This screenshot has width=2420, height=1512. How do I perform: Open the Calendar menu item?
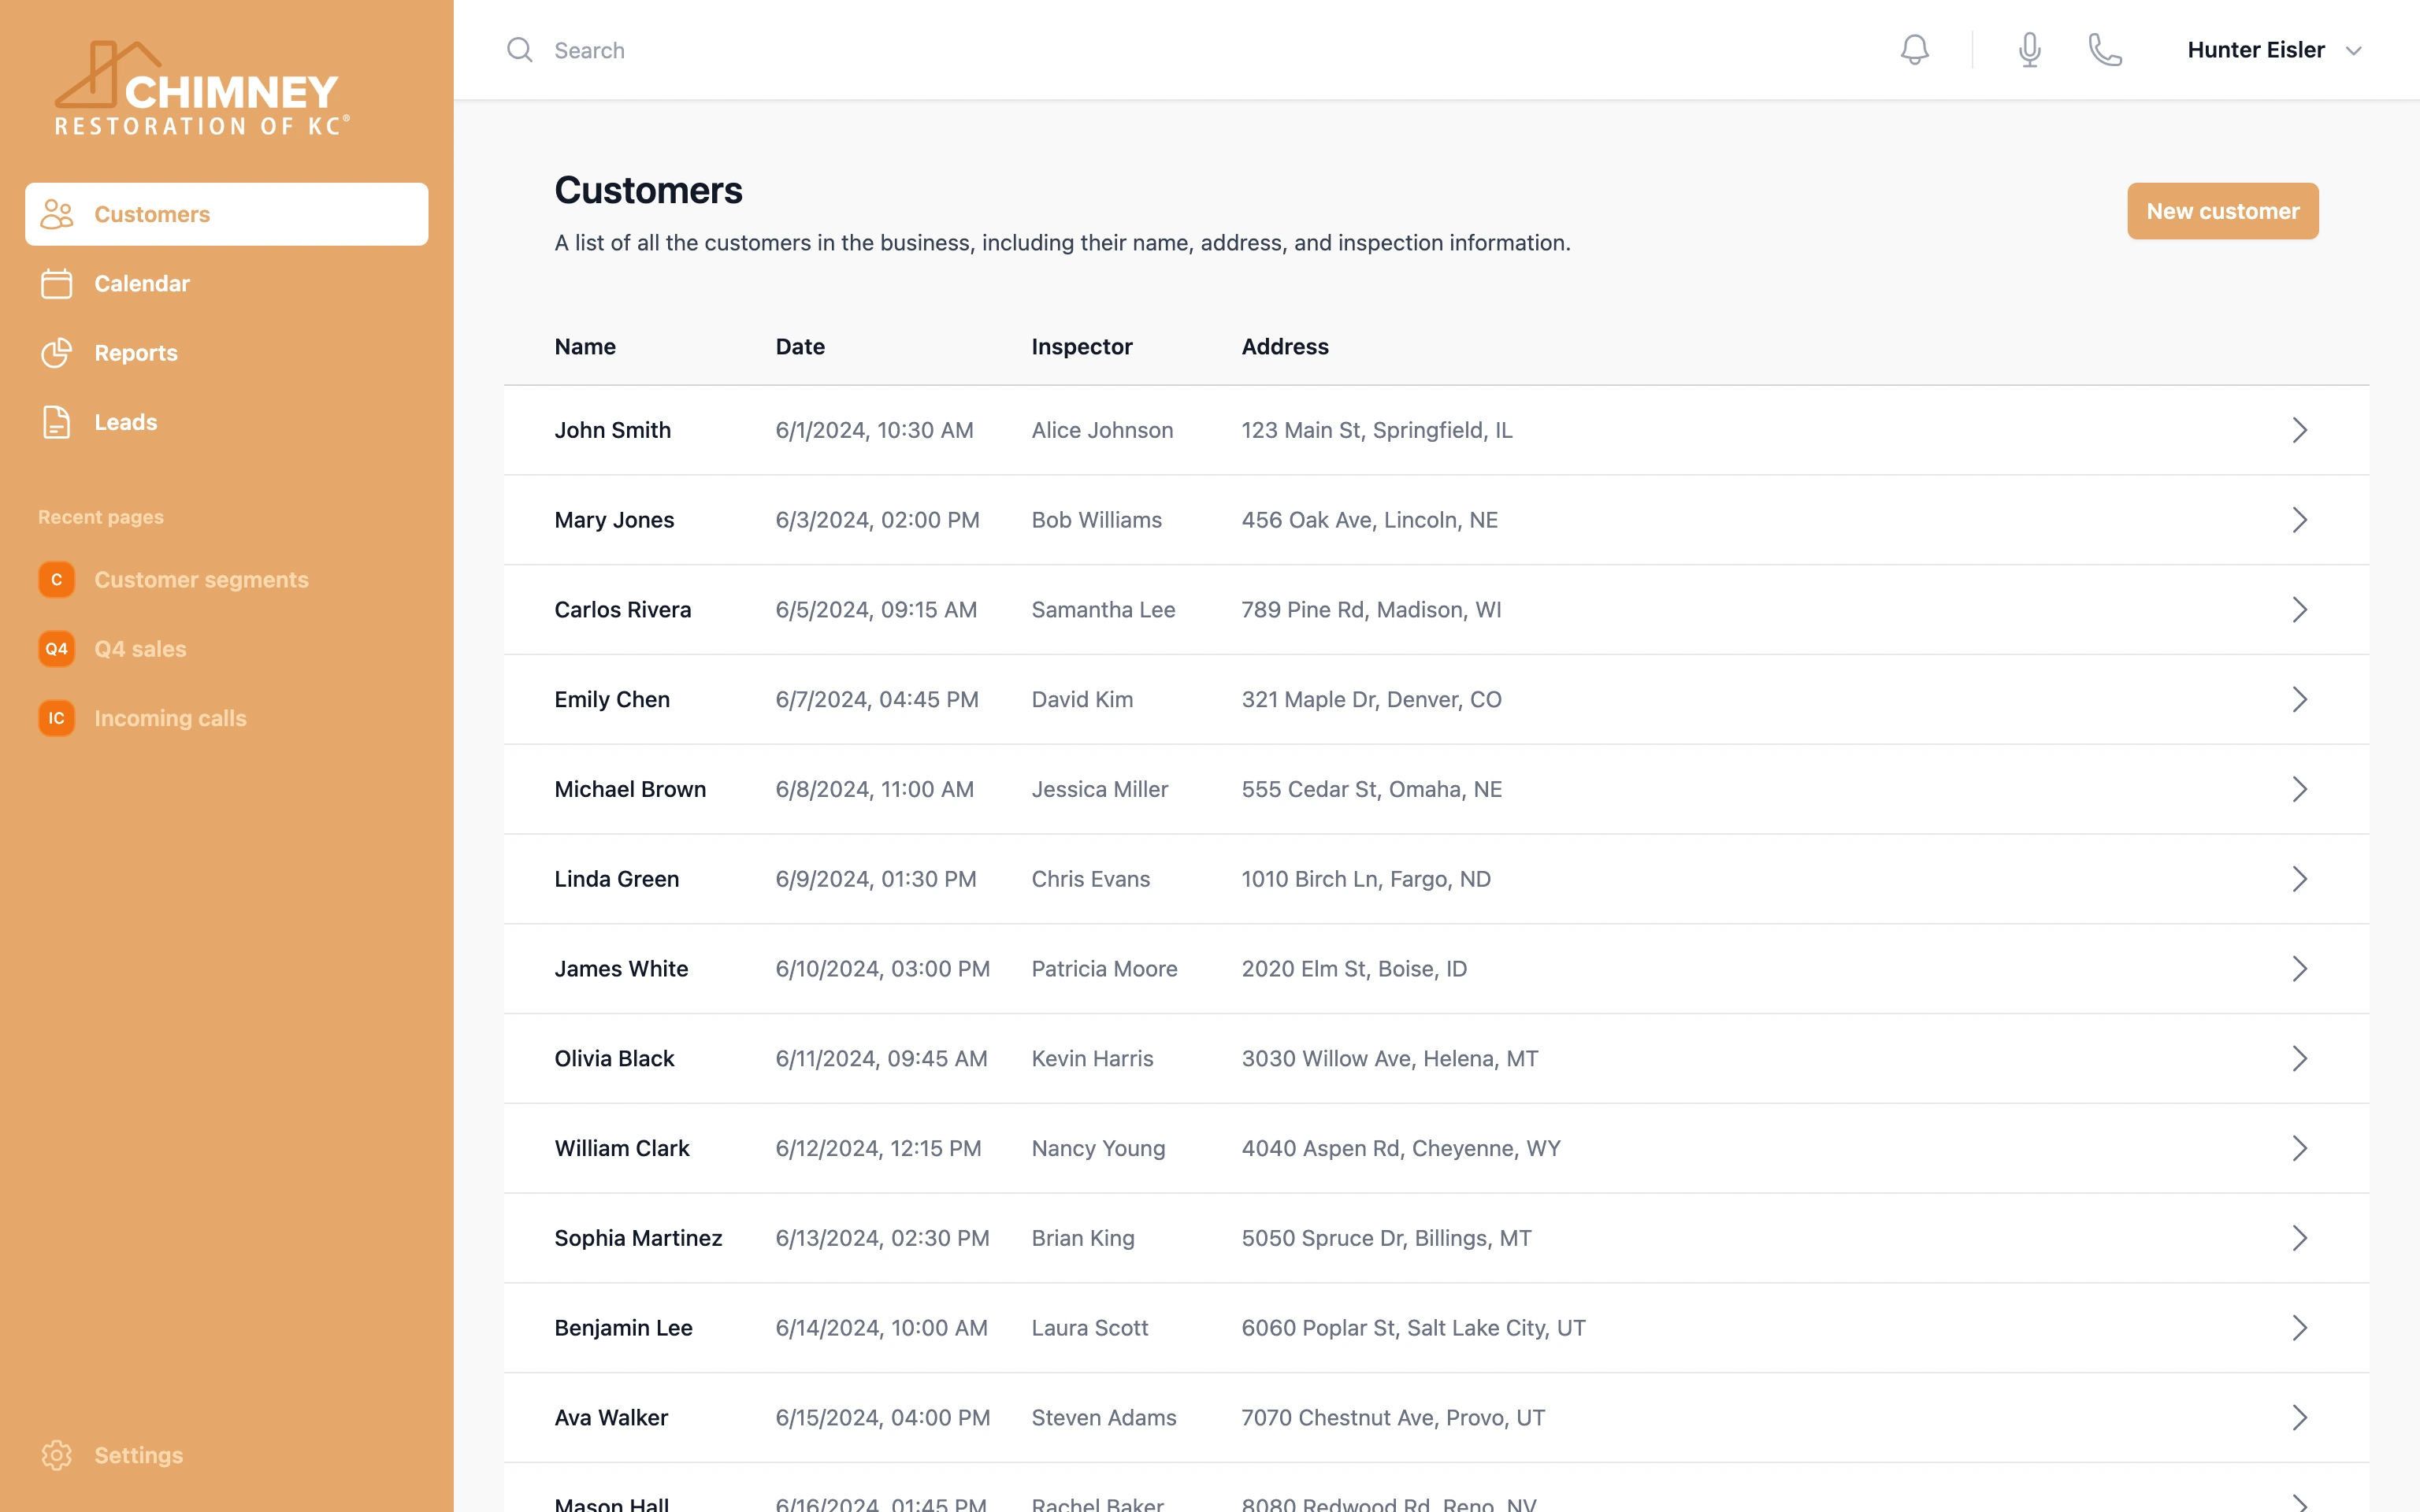(x=227, y=283)
